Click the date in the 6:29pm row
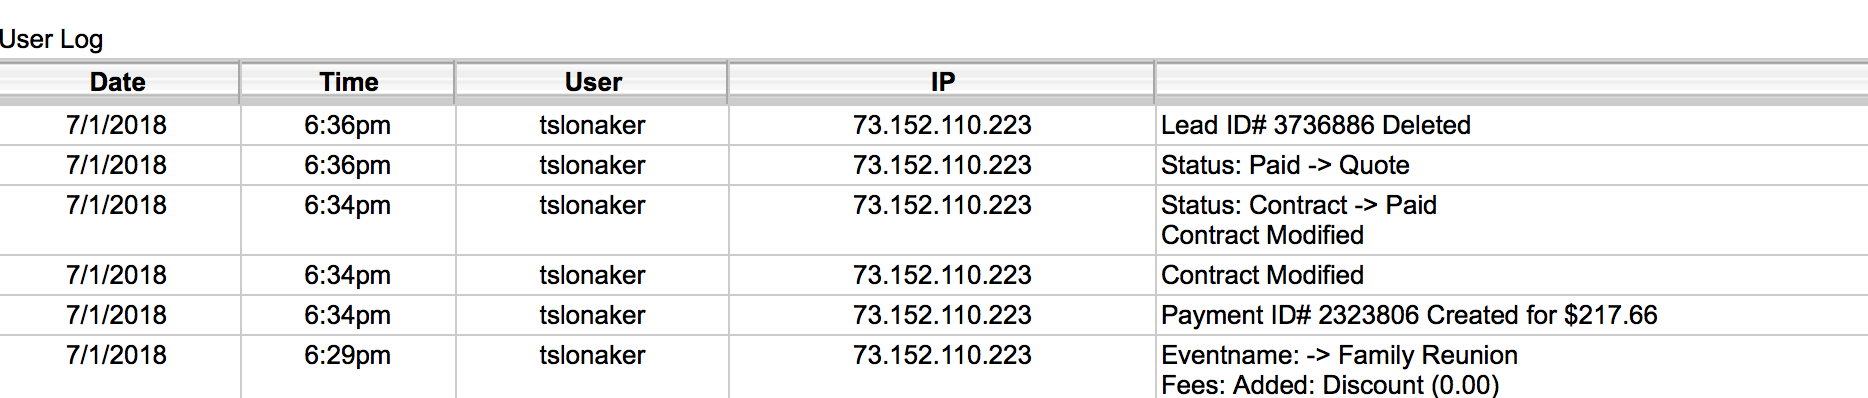This screenshot has width=1868, height=398. tap(117, 355)
